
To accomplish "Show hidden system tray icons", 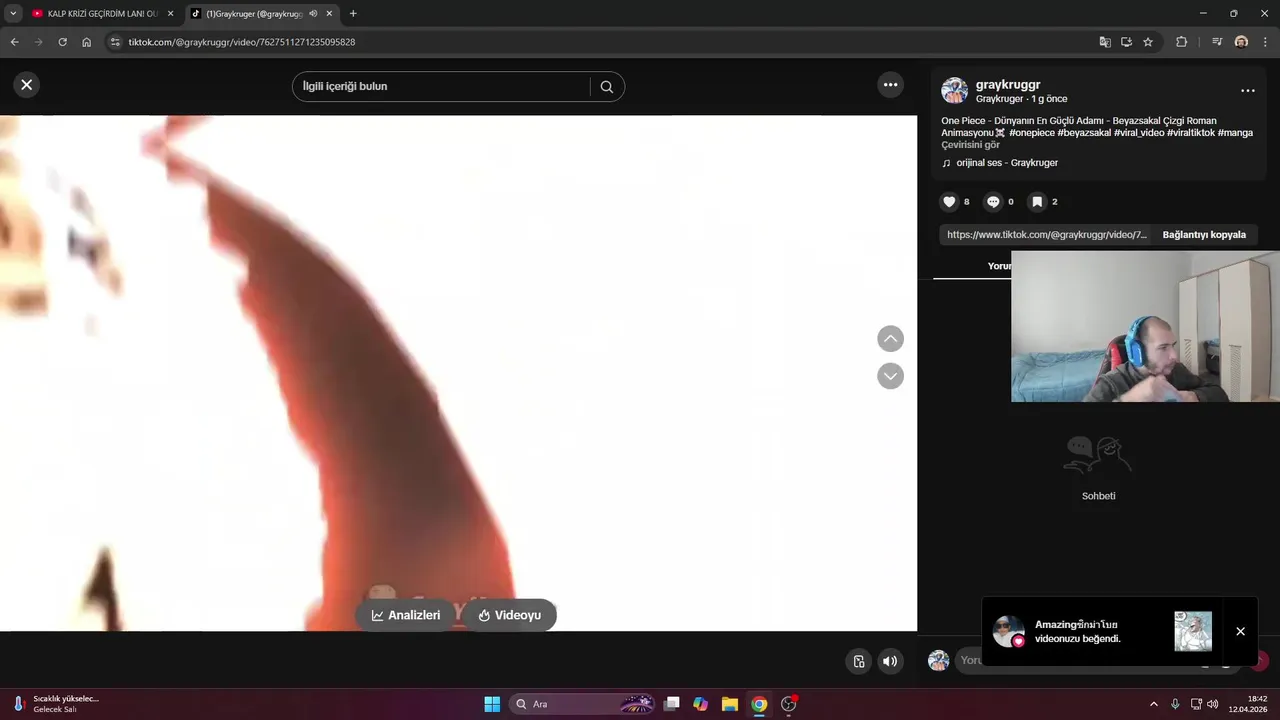I will pyautogui.click(x=1153, y=704).
